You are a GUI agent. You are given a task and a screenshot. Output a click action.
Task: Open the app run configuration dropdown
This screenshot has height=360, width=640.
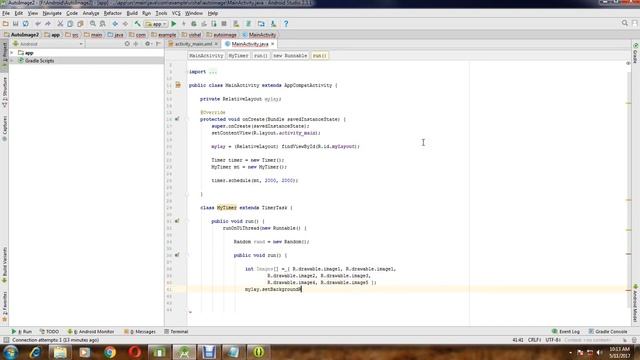(156, 24)
